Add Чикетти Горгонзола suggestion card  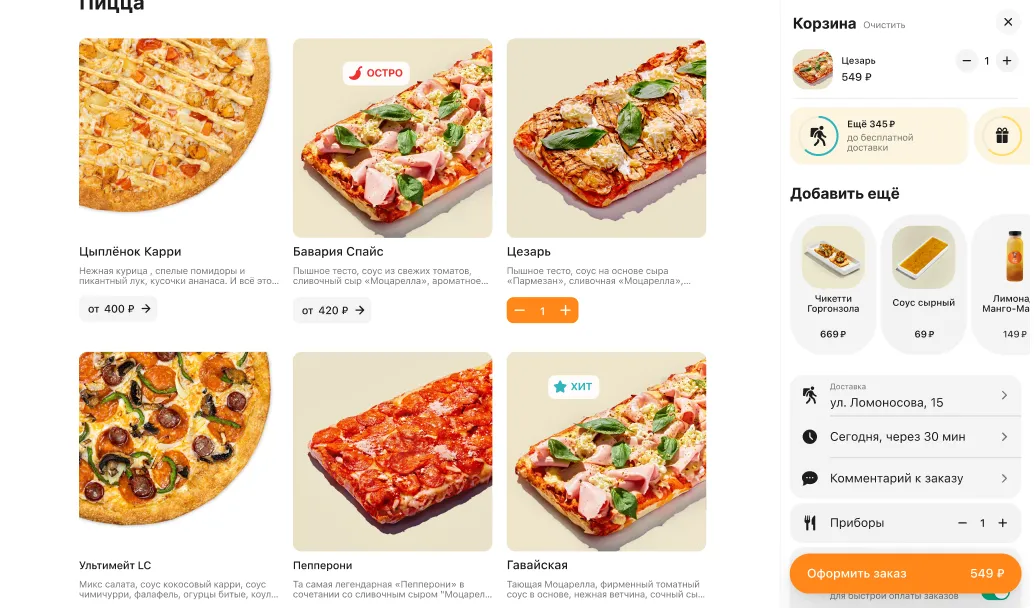coord(833,284)
